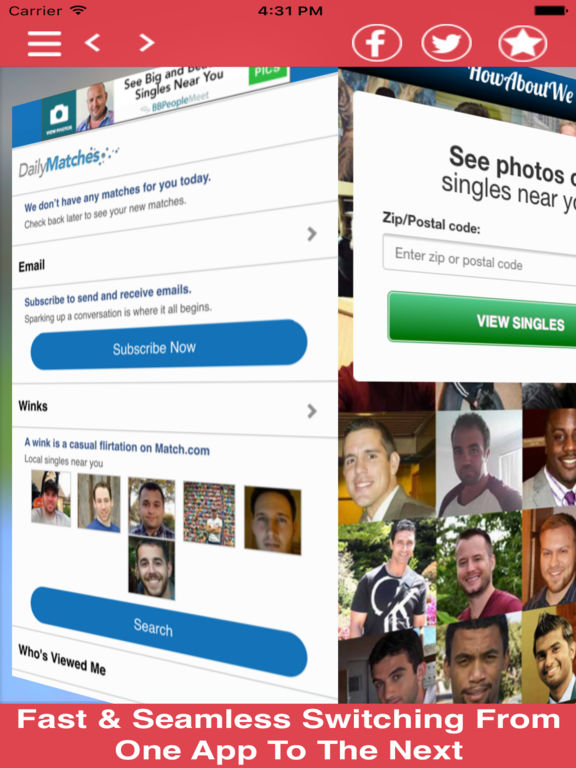
Task: Expand the Winks section chevron
Action: tap(312, 410)
